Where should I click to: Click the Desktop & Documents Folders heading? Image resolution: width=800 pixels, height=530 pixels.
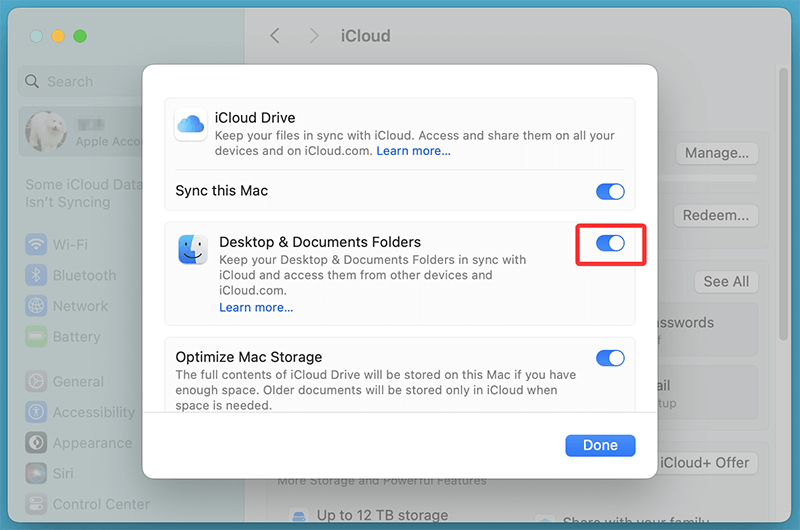coord(320,242)
